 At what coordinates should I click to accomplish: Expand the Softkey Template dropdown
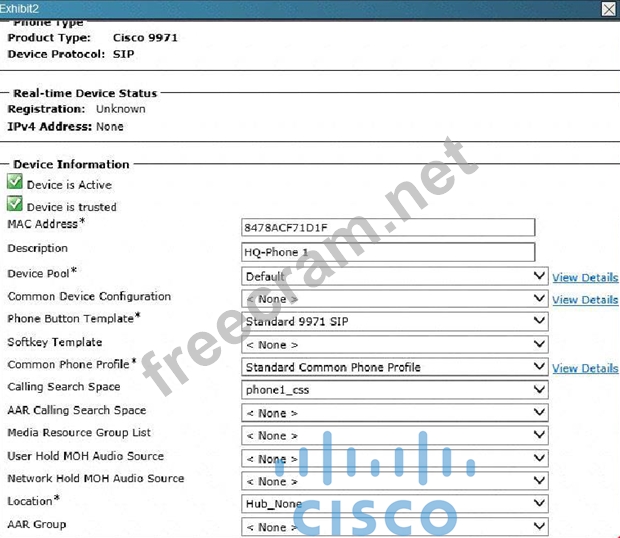394,345
